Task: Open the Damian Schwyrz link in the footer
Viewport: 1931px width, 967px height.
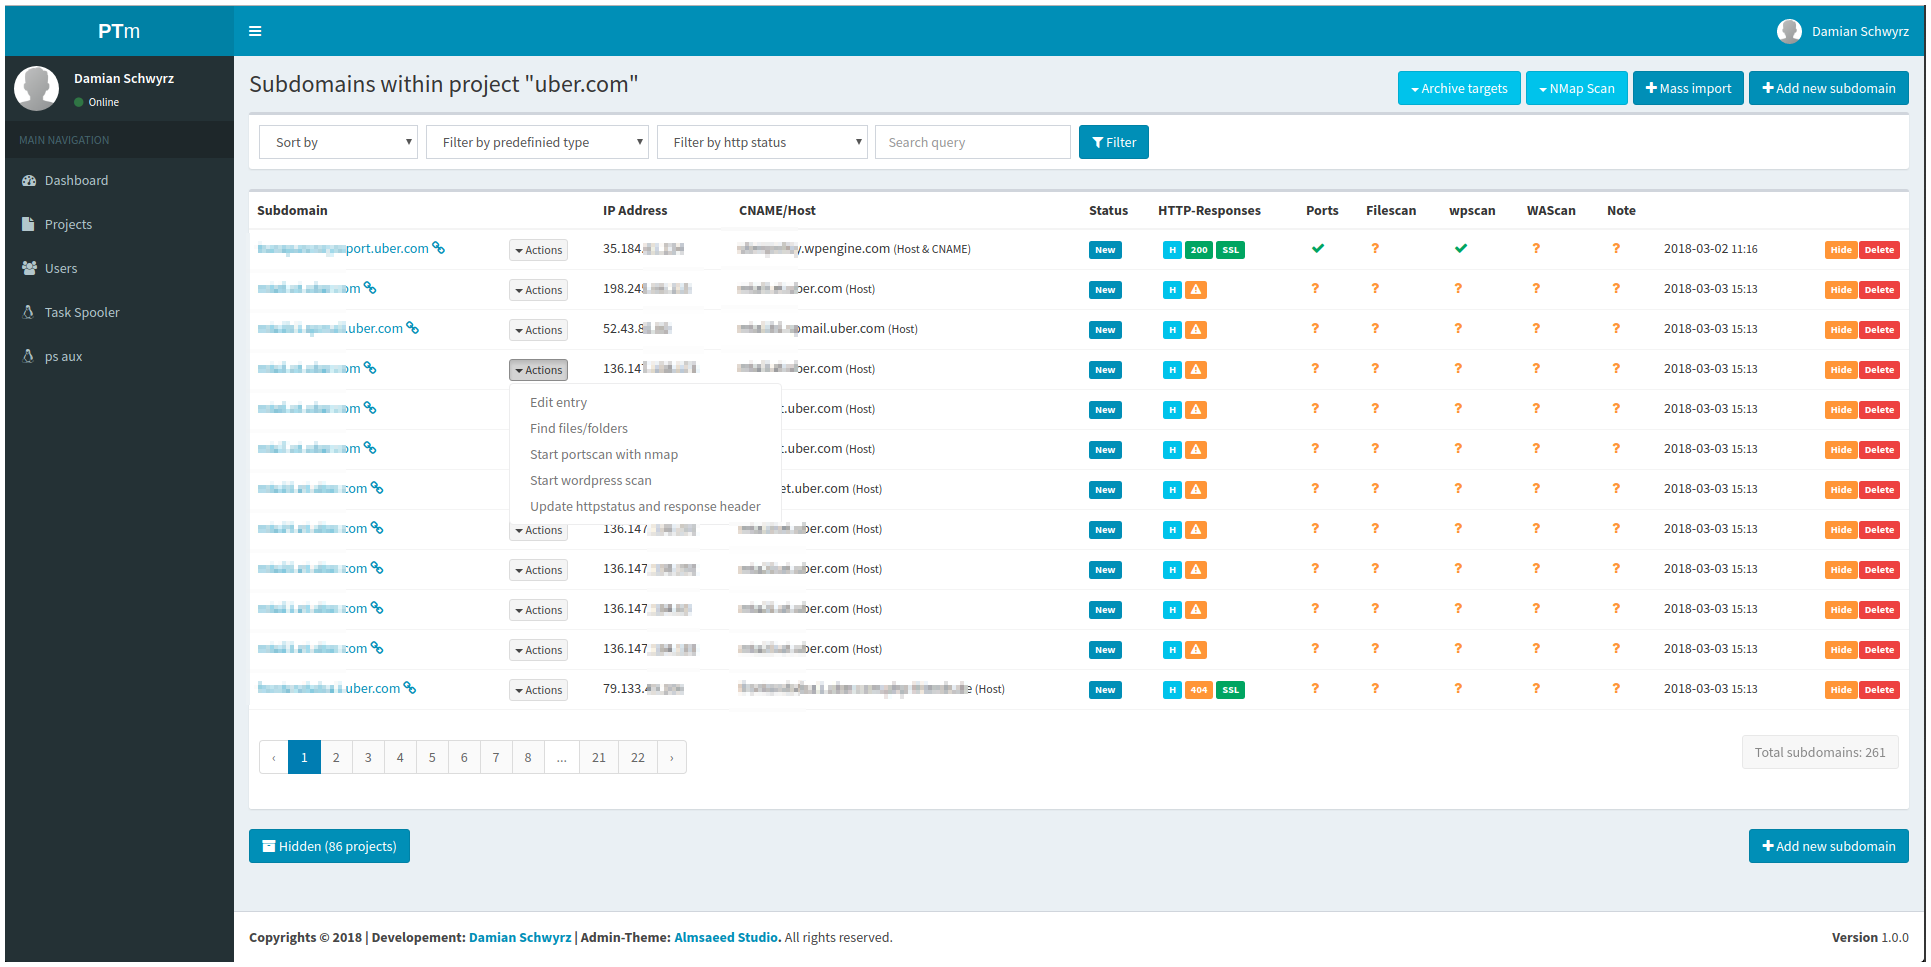Action: 520,938
